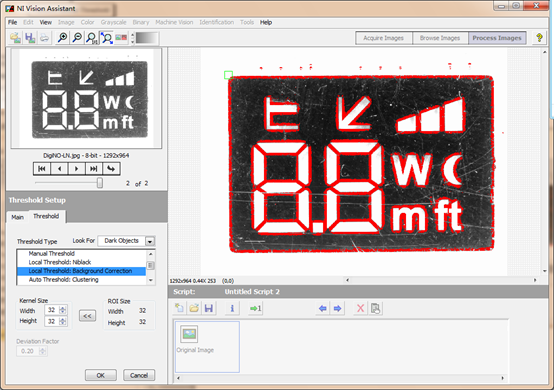Click the image navigation slider handle
The image size is (554, 390).
(100, 183)
